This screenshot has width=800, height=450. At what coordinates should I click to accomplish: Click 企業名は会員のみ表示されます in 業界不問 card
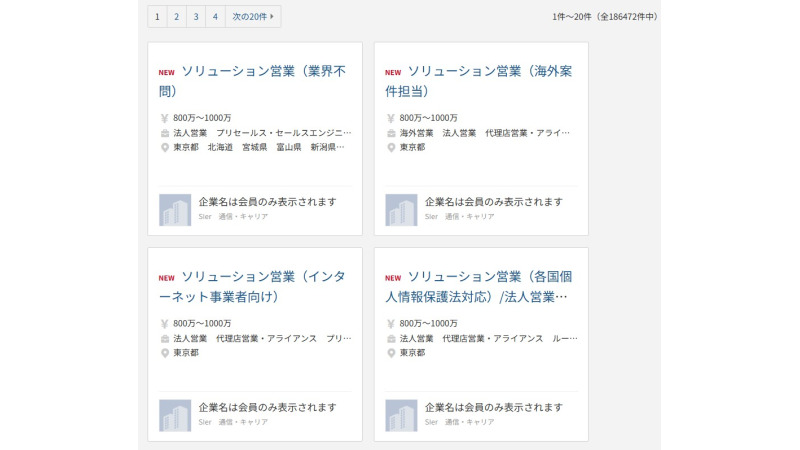(267, 202)
